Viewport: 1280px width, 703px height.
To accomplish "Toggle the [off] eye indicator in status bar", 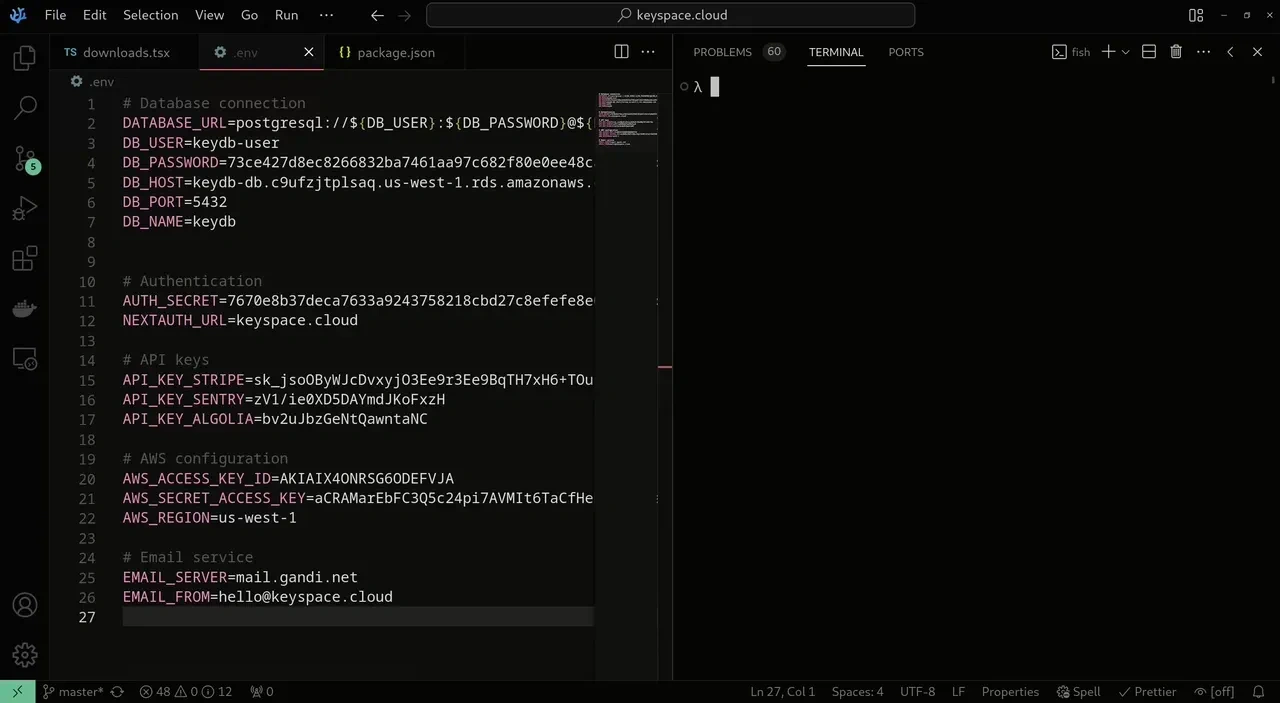I will click(1214, 692).
